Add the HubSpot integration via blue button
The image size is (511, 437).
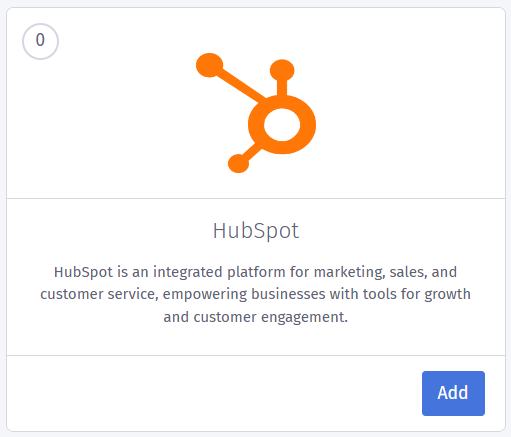[453, 393]
